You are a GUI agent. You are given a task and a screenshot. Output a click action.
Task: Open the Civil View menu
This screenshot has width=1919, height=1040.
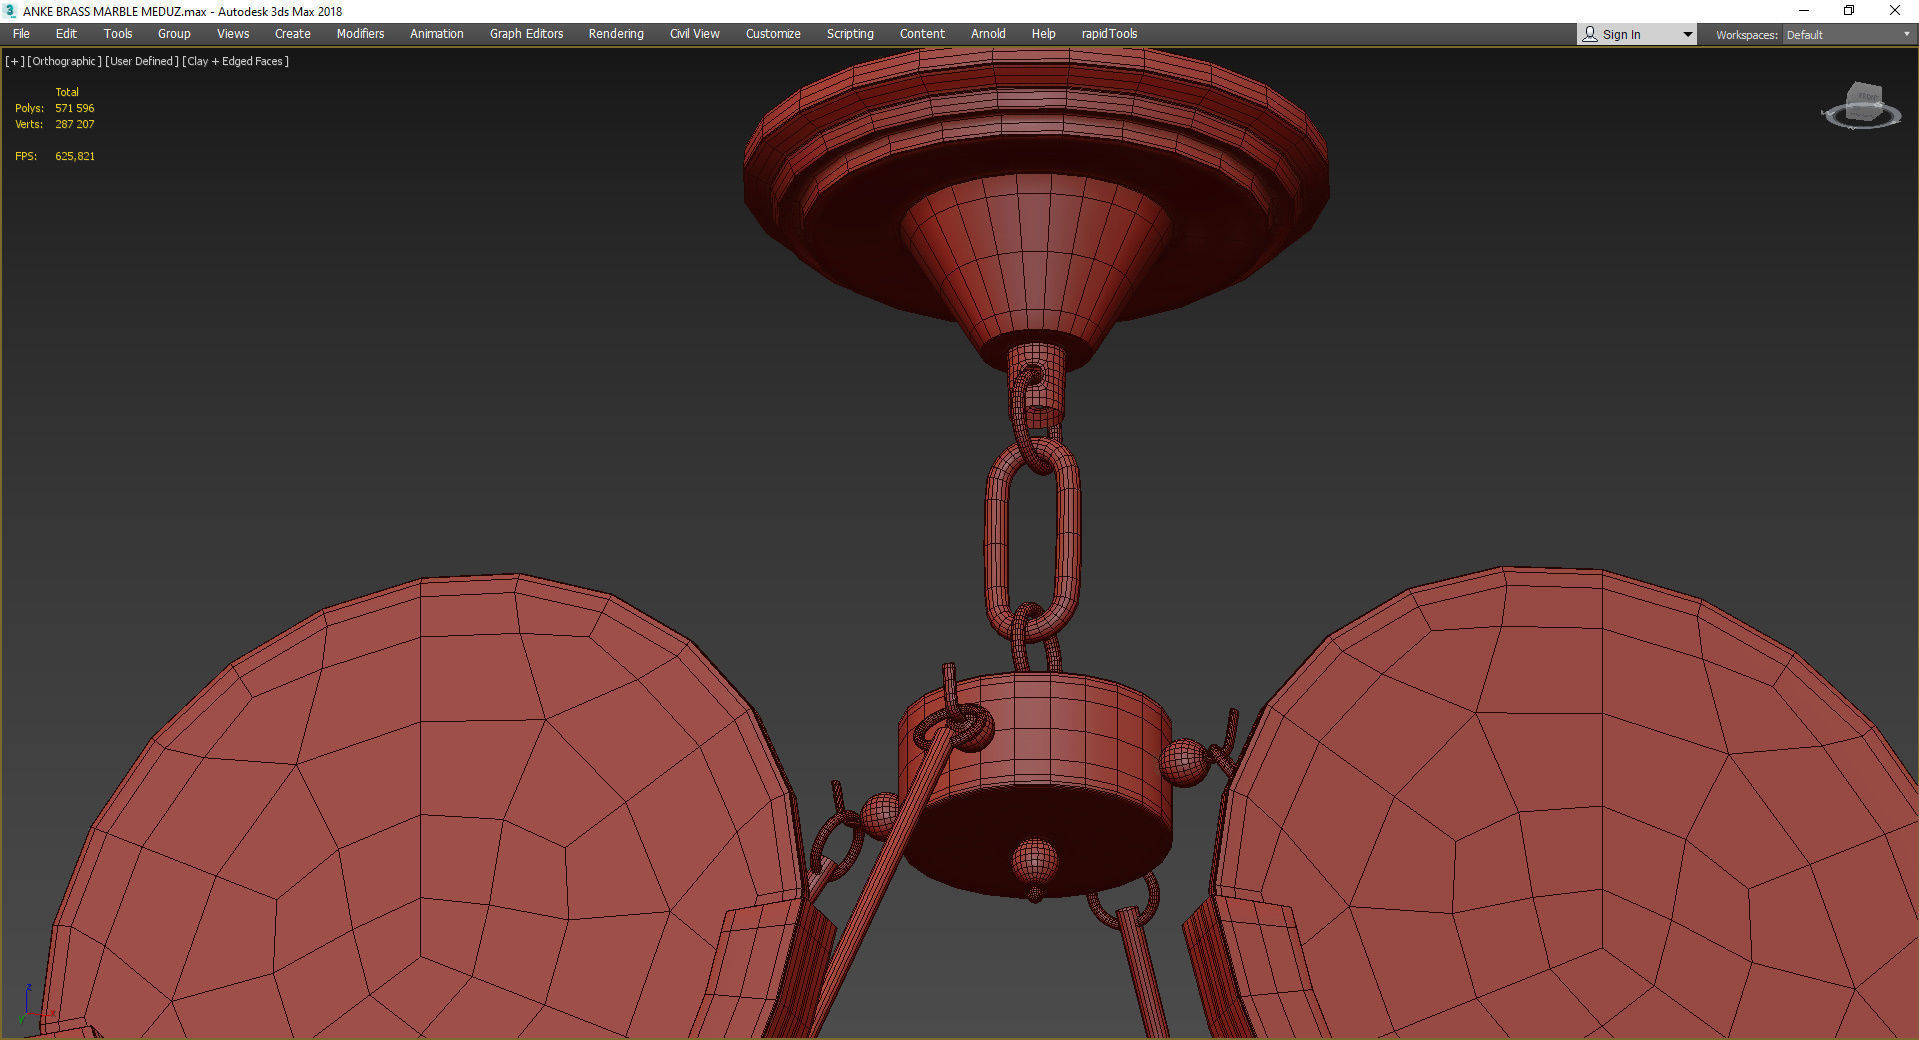695,34
